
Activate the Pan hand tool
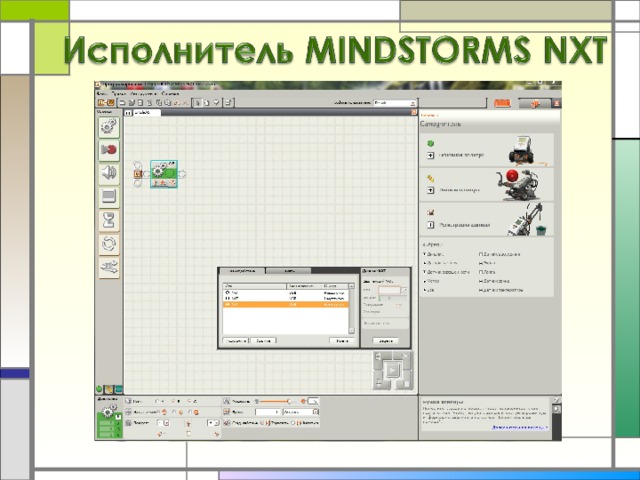[x=207, y=103]
